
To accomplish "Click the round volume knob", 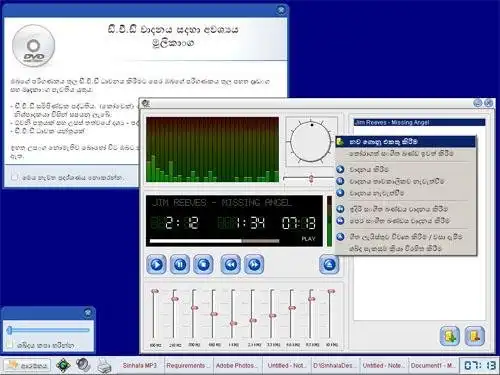I will point(311,142).
